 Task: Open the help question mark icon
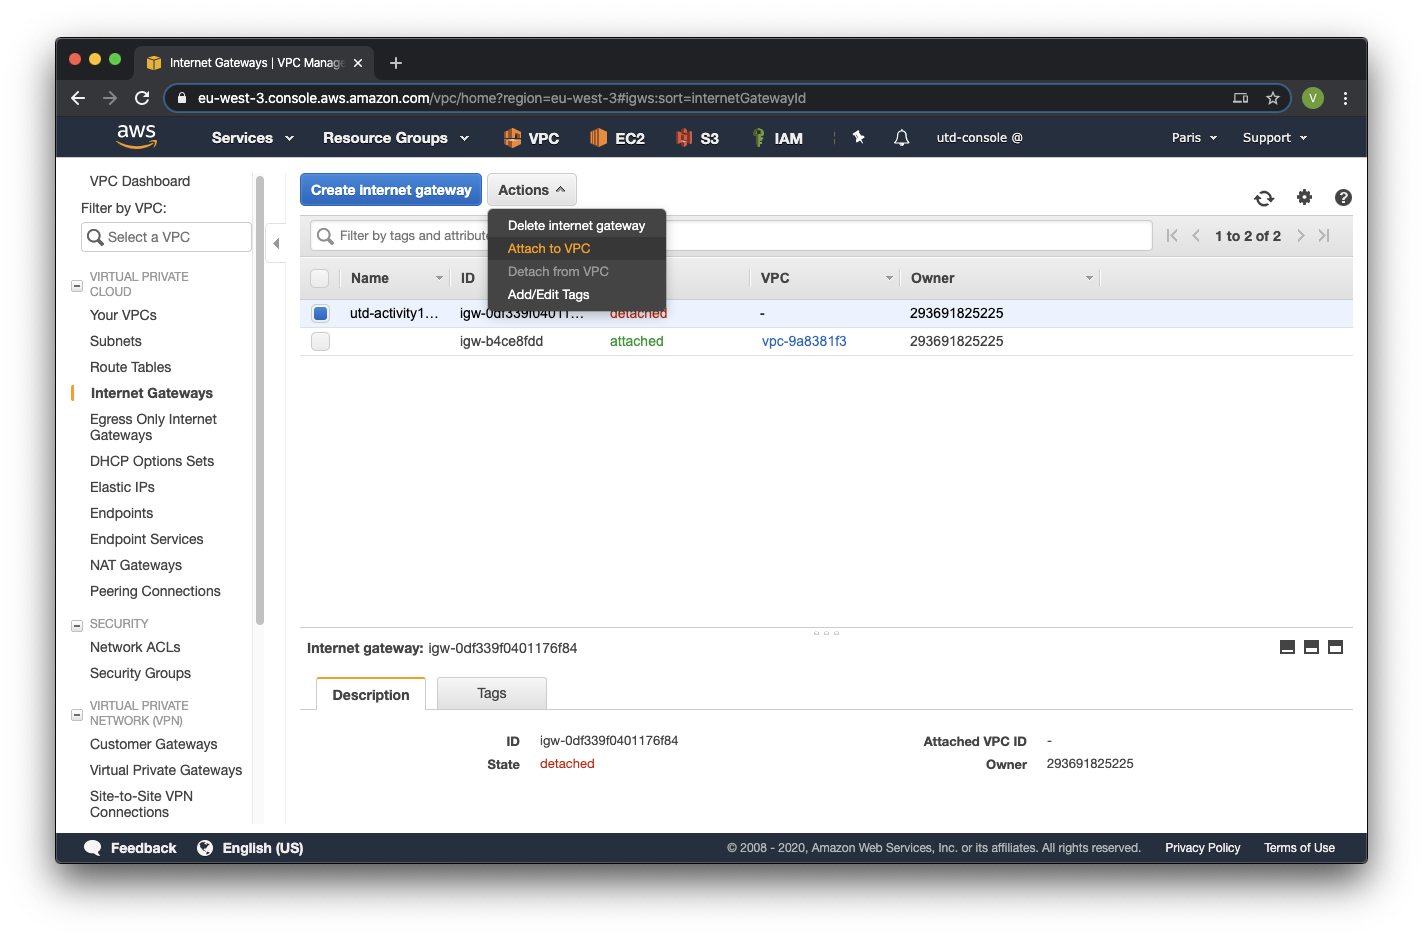click(1343, 197)
